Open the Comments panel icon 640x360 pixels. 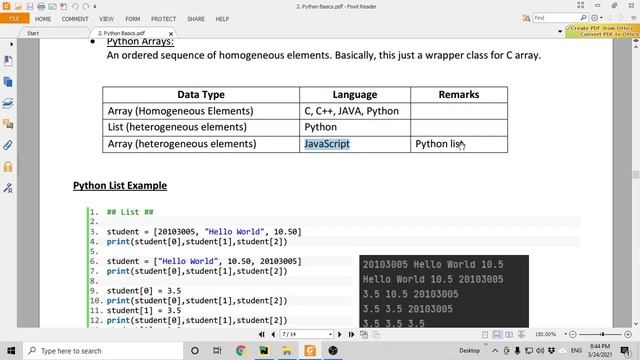[x=8, y=124]
